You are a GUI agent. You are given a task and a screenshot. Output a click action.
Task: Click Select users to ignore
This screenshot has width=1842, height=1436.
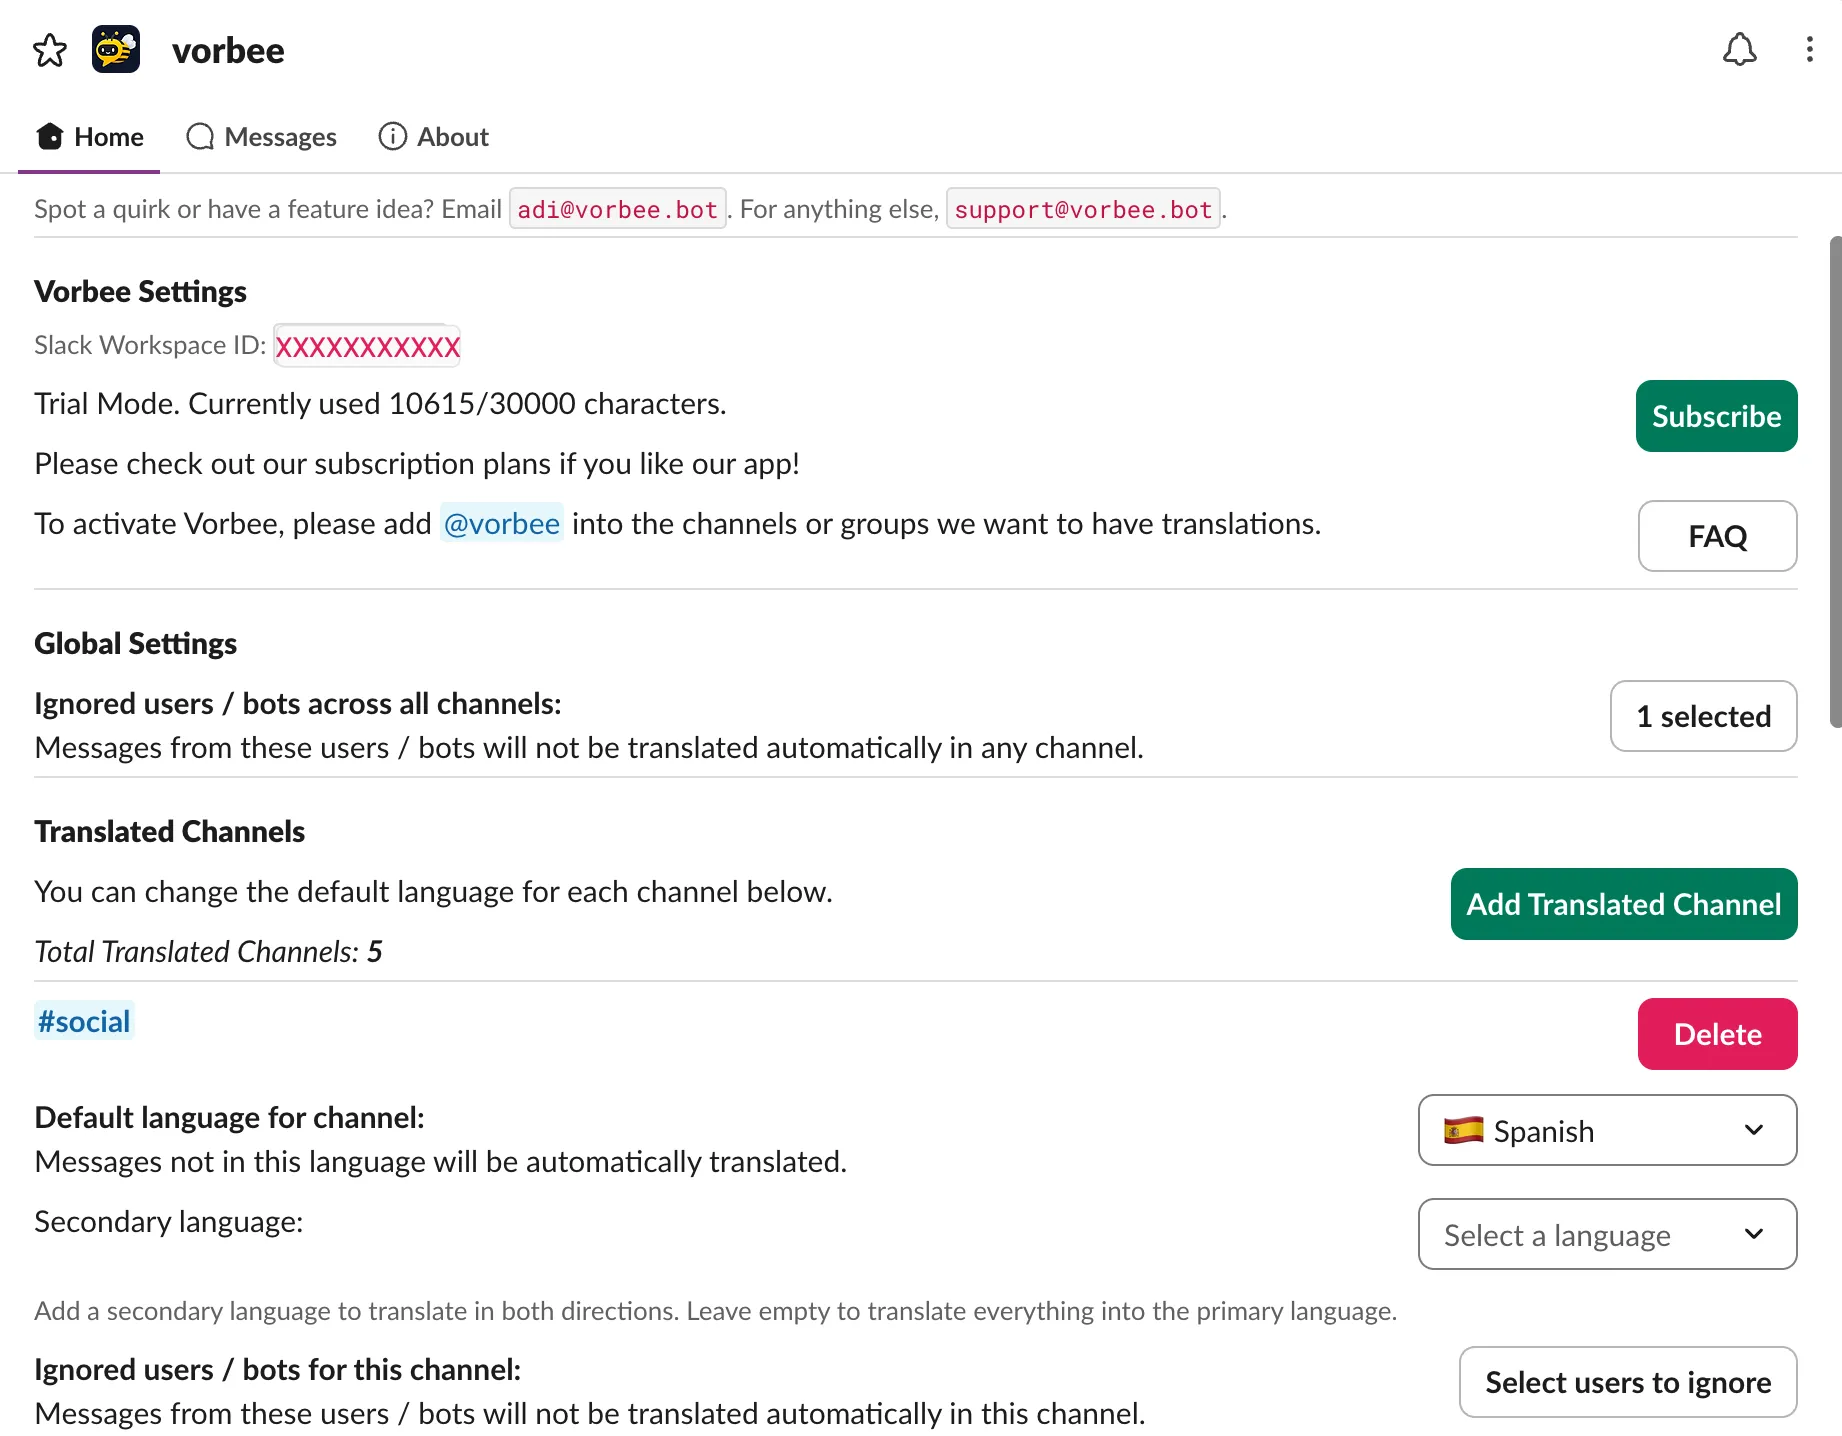pos(1627,1382)
